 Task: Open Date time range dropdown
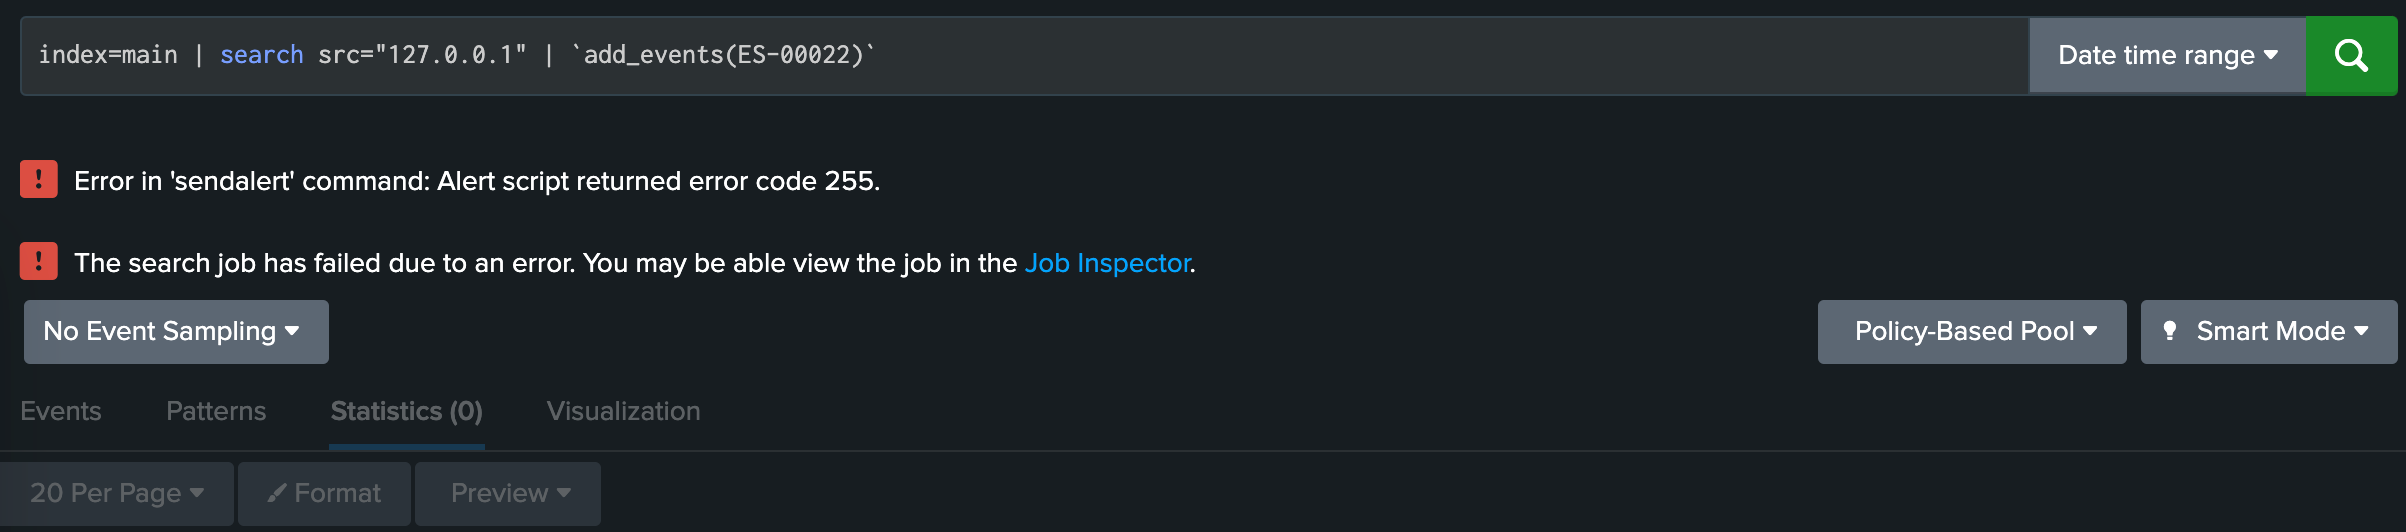pyautogui.click(x=2167, y=56)
